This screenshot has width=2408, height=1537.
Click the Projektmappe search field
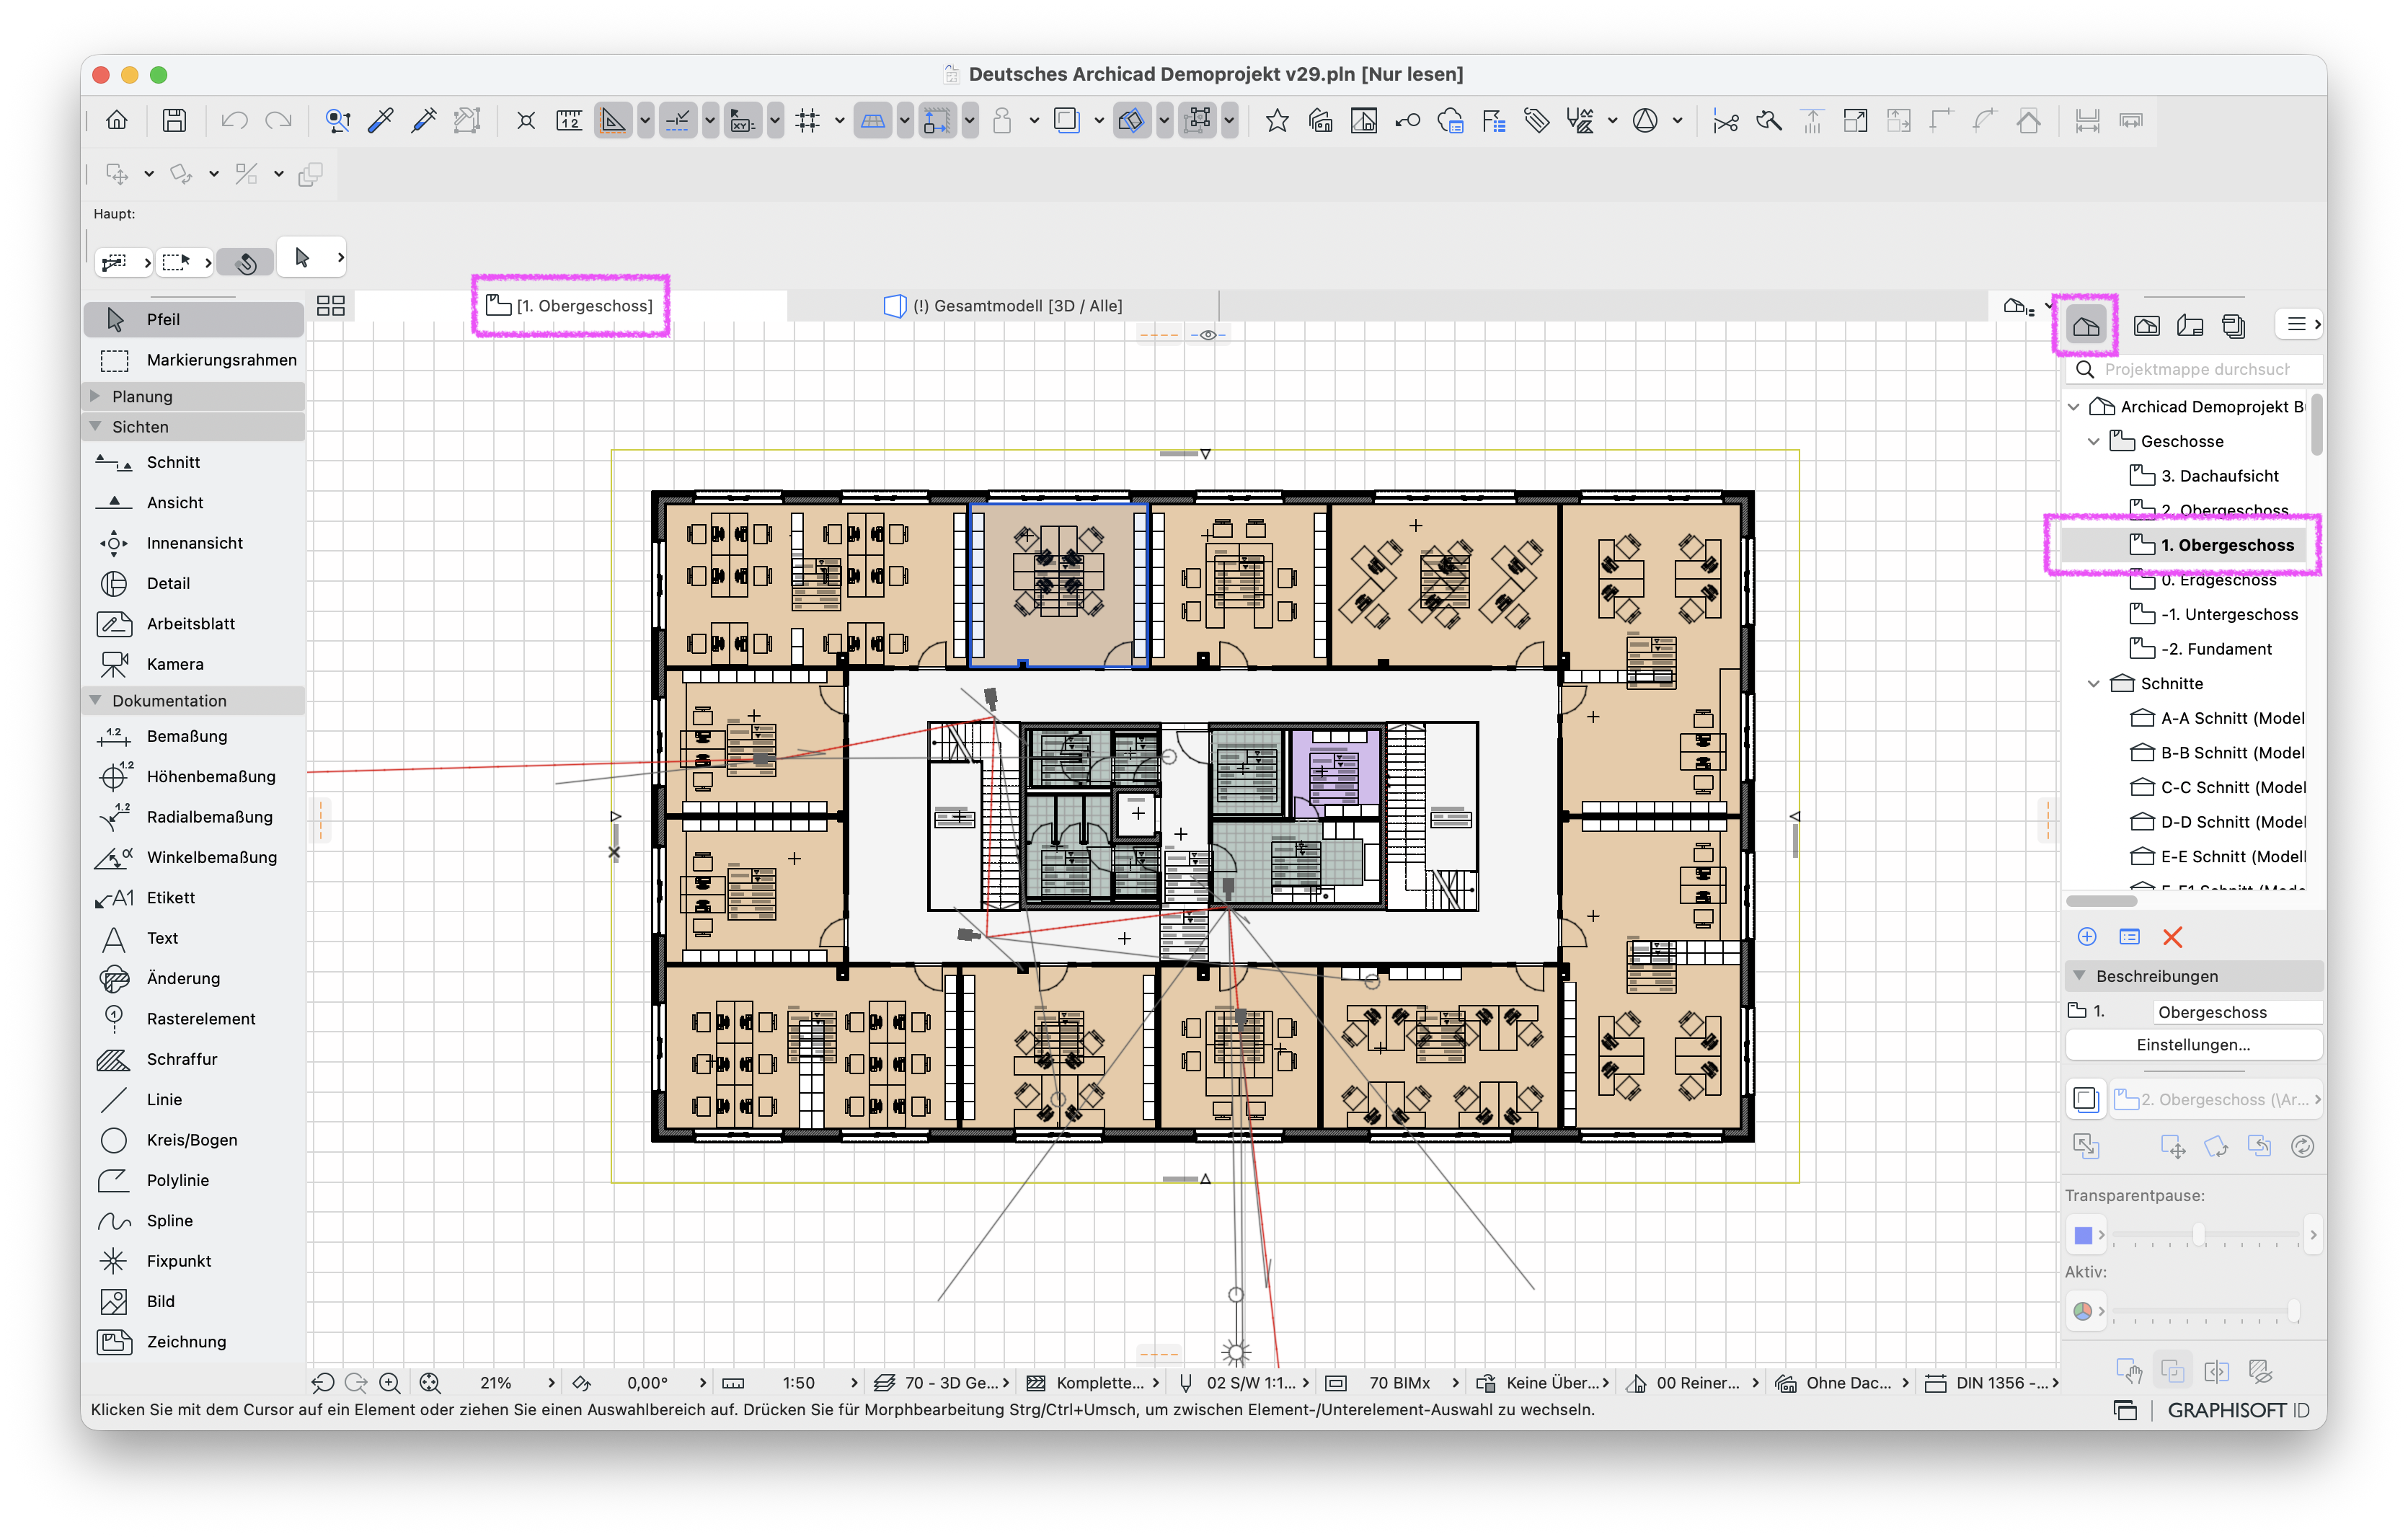pos(2195,370)
